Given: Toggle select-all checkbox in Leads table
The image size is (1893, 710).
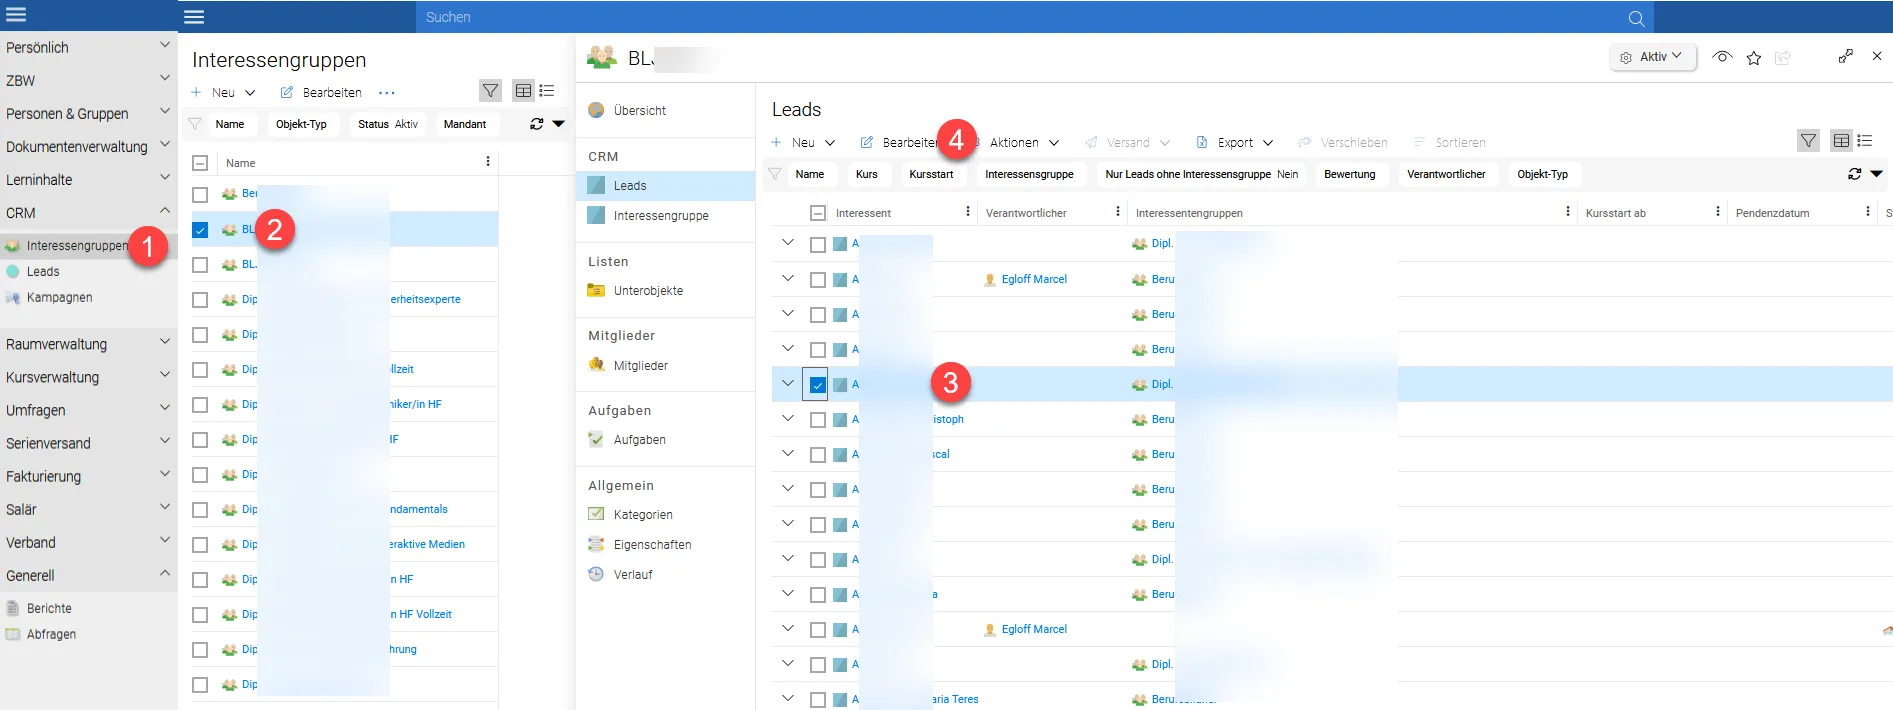Looking at the screenshot, I should (818, 213).
